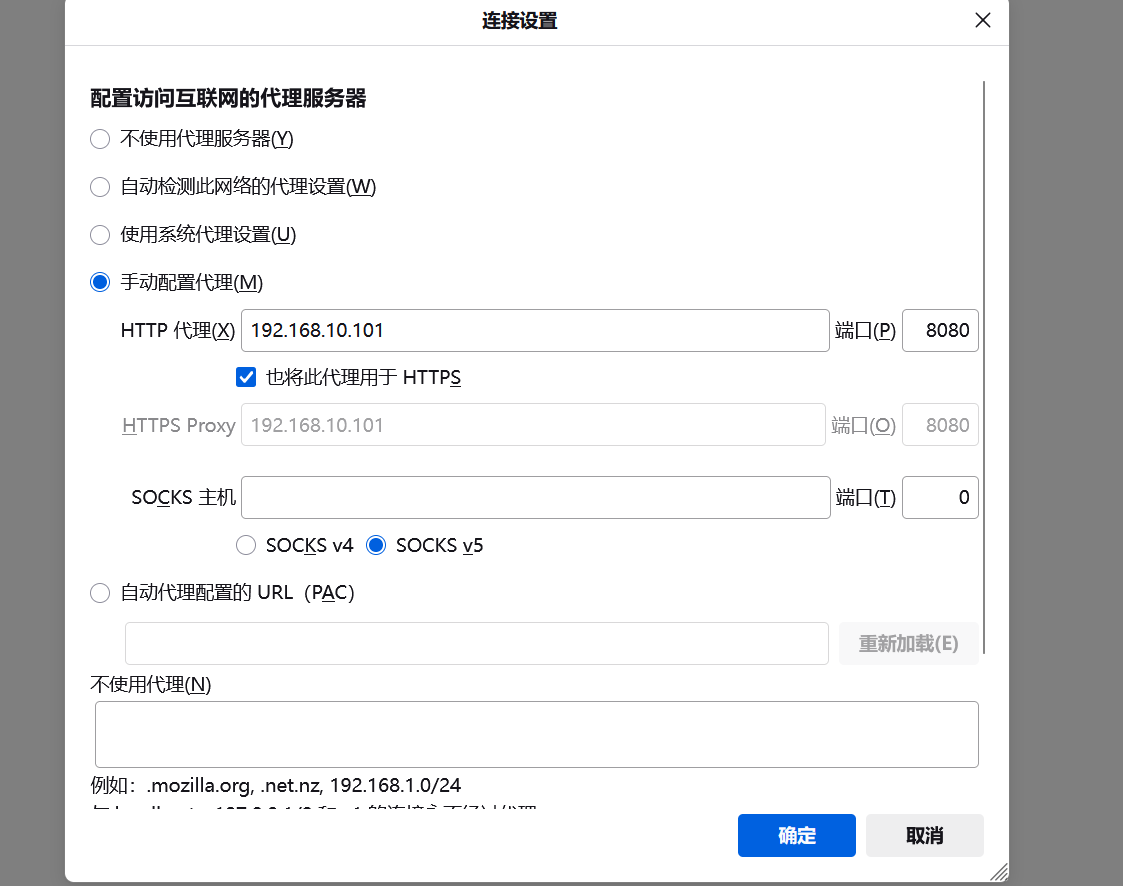Click the 配置访问互联网的代理服务器 heading
1123x886 pixels.
(x=228, y=98)
